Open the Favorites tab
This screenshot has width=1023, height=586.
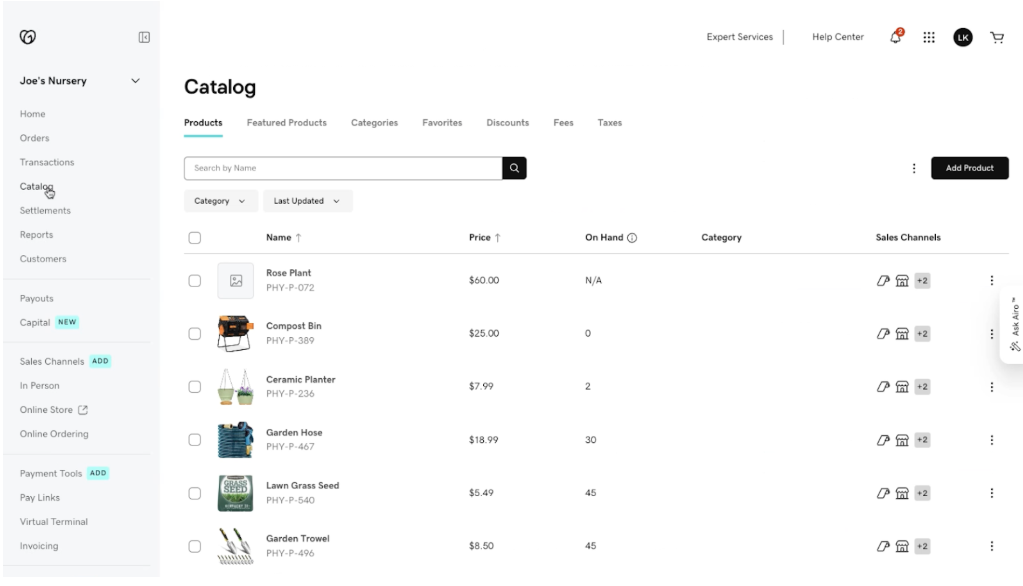tap(442, 123)
